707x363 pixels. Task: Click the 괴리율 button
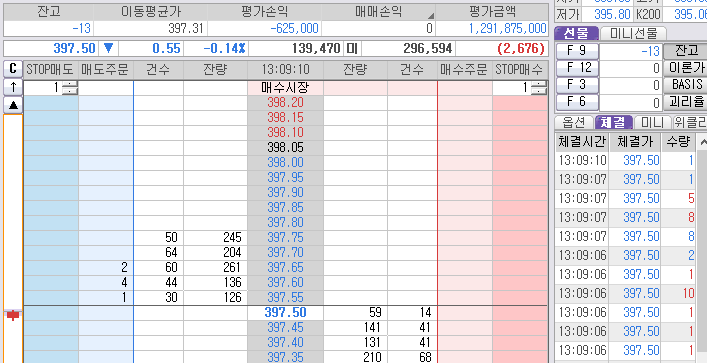click(x=685, y=102)
